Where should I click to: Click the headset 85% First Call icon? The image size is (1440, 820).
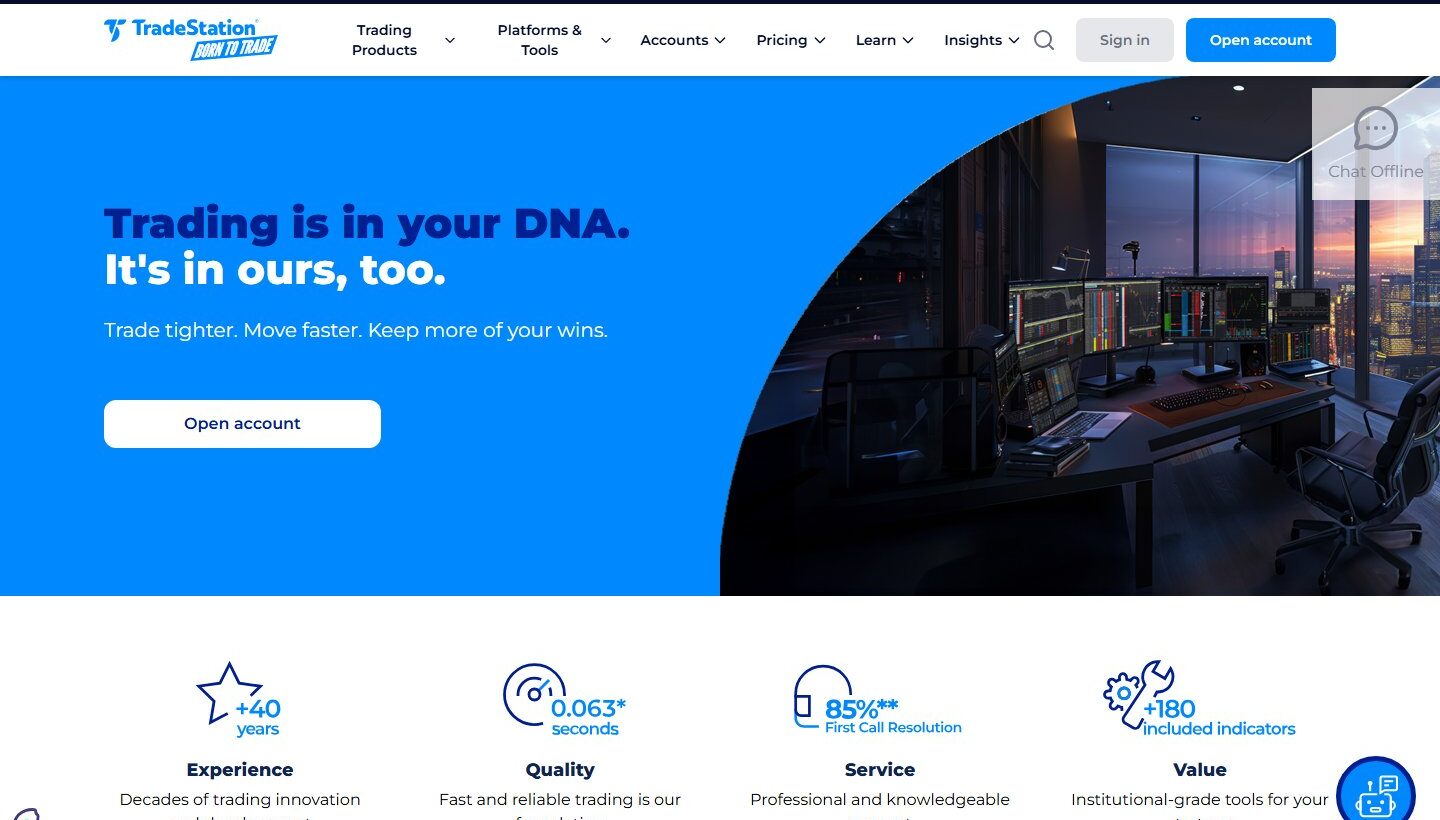click(x=877, y=699)
